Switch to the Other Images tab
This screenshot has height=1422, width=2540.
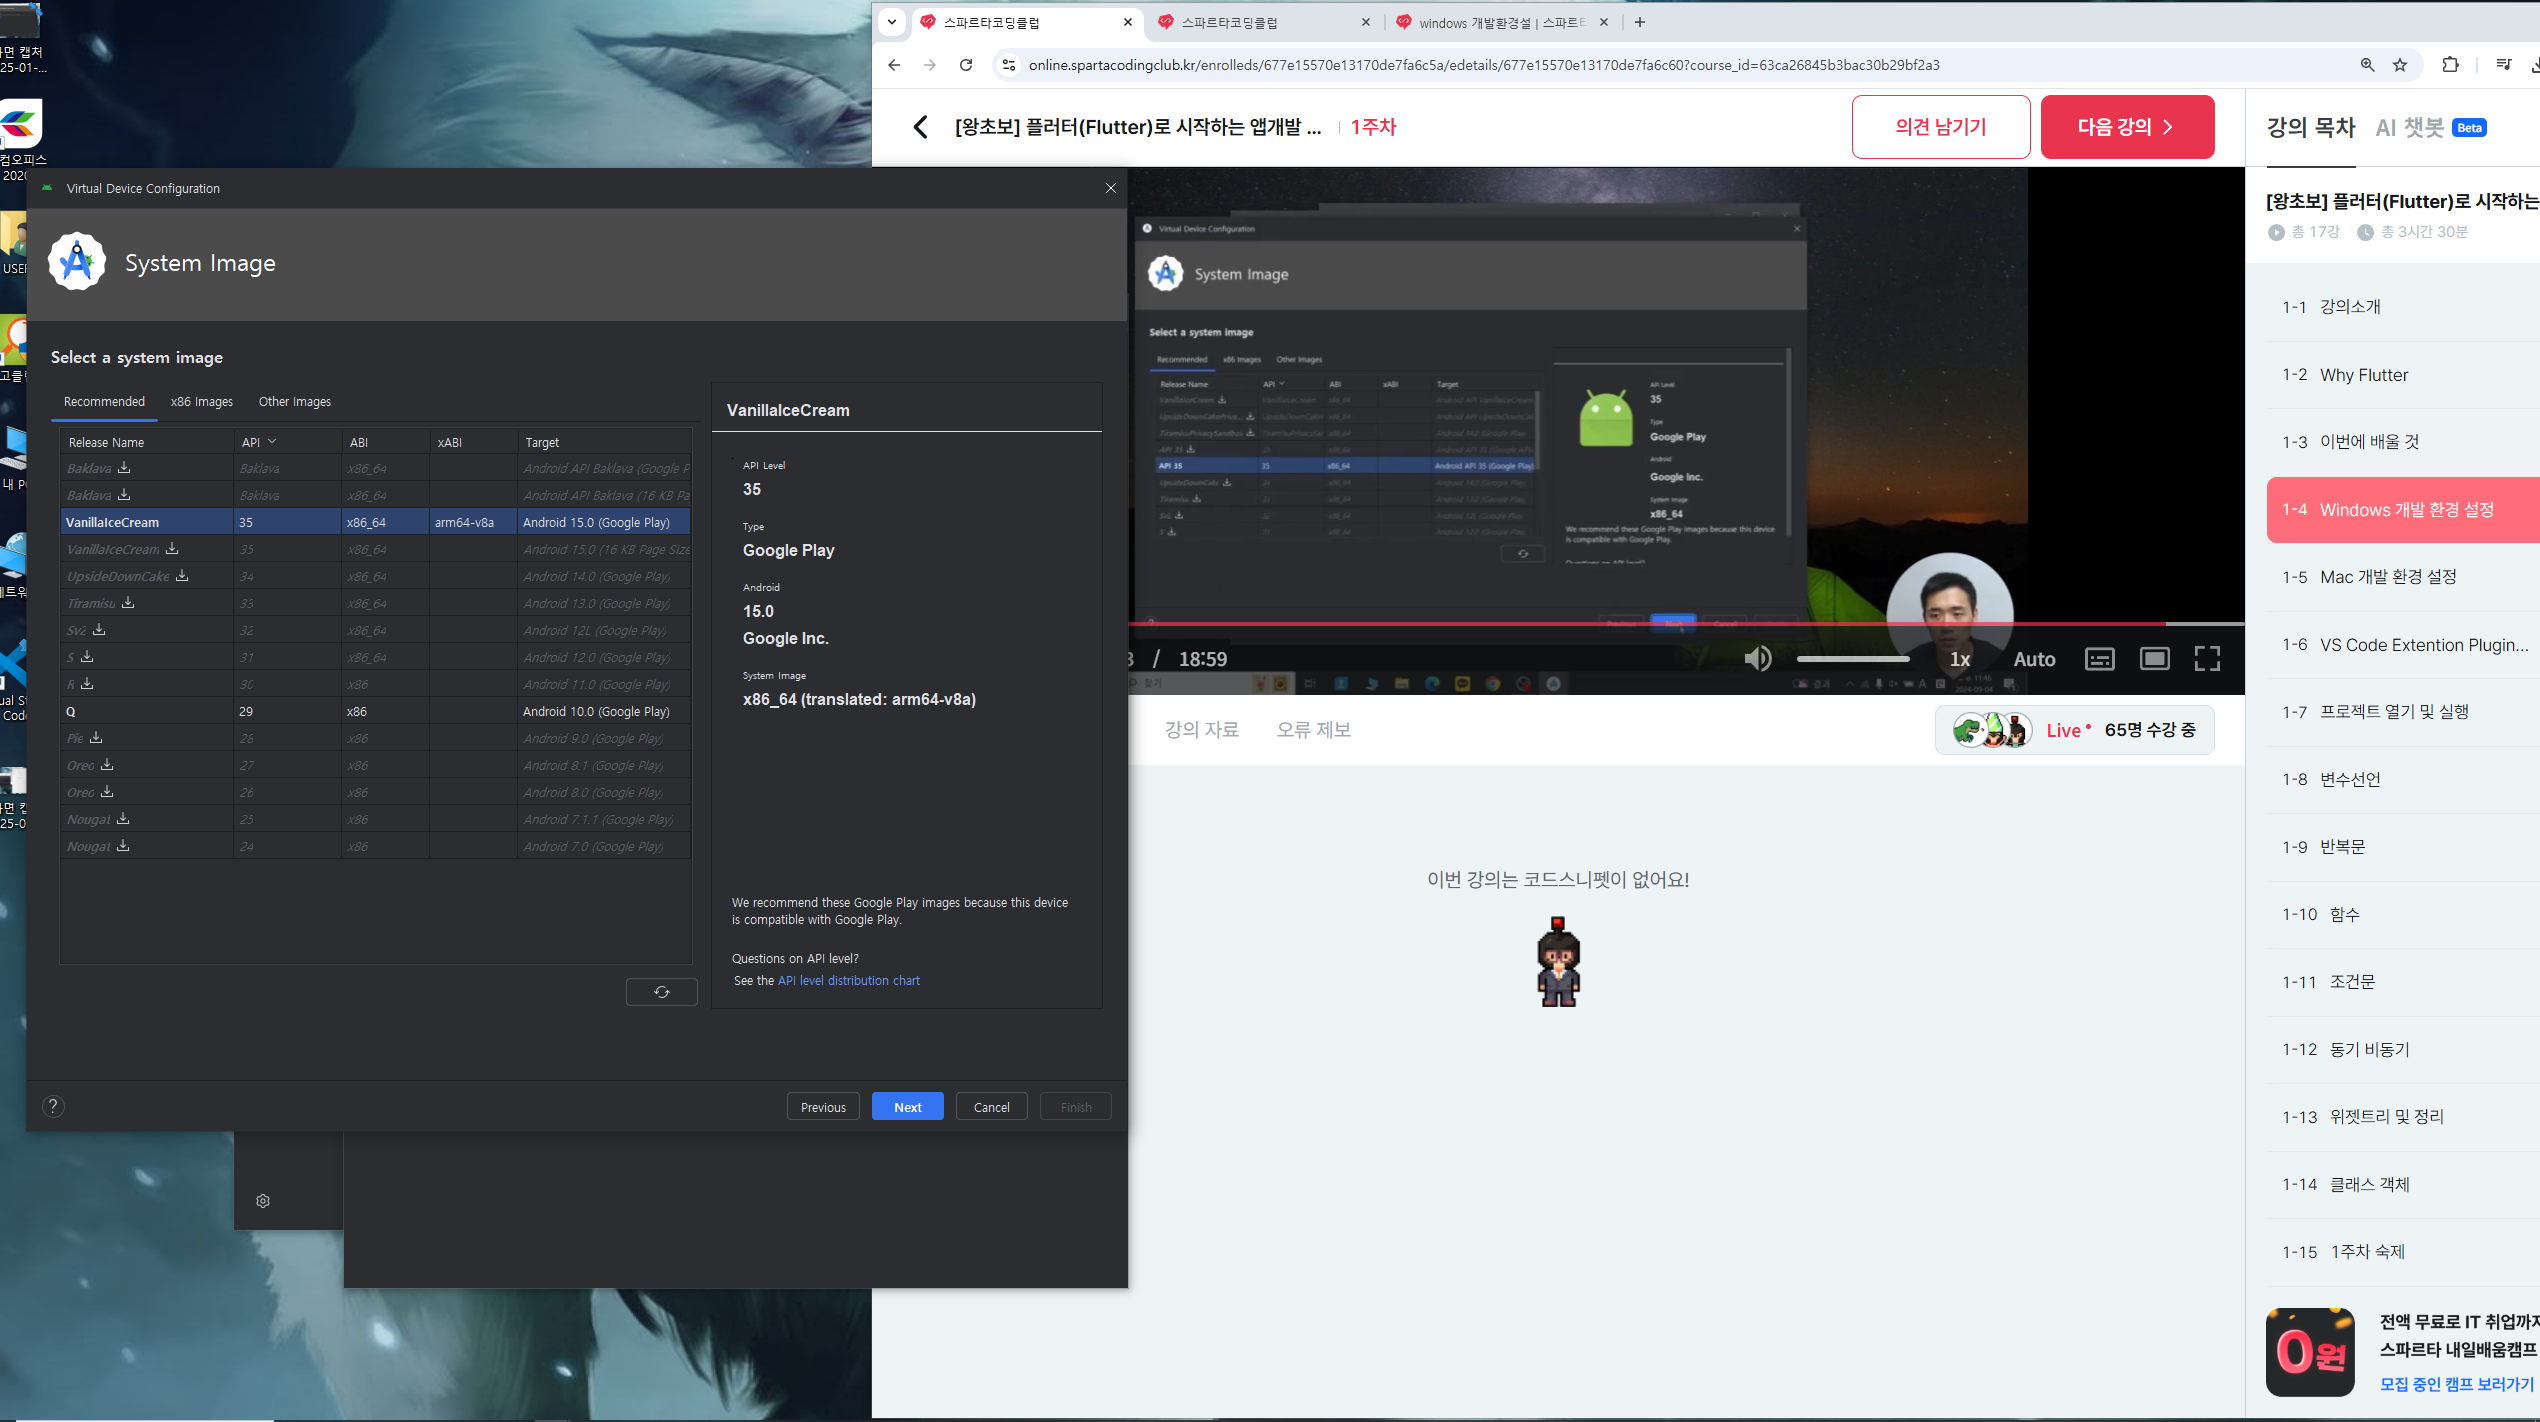(x=295, y=402)
